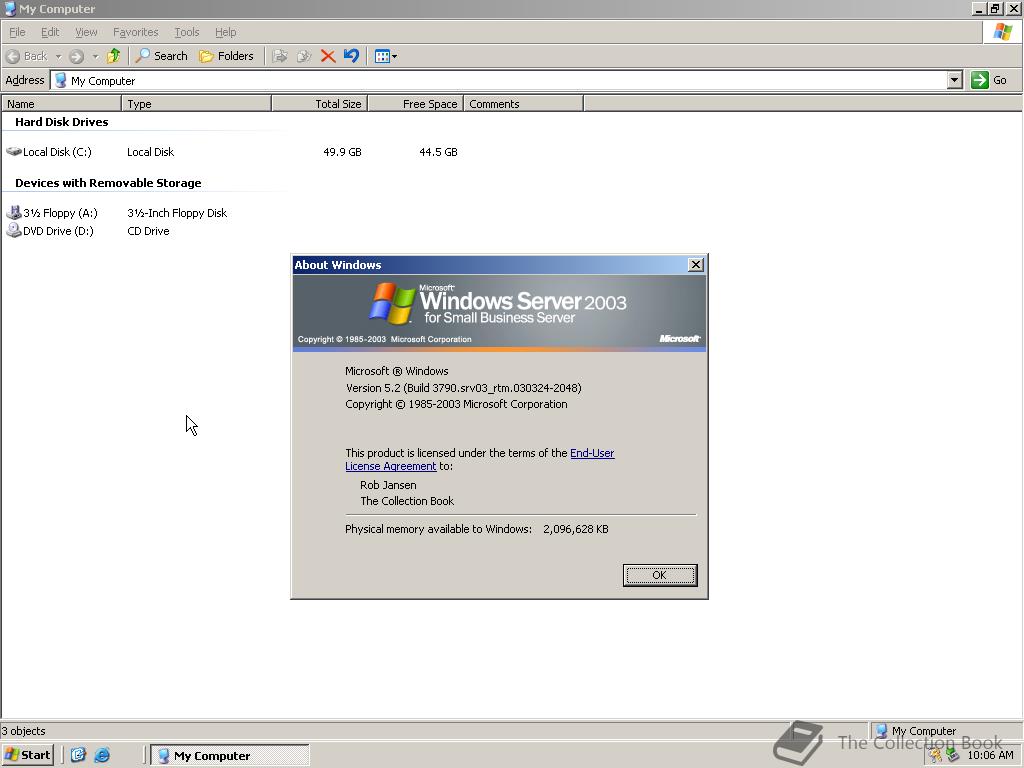Click the 44.5 GB free space value
Image resolution: width=1024 pixels, height=768 pixels.
[x=438, y=152]
